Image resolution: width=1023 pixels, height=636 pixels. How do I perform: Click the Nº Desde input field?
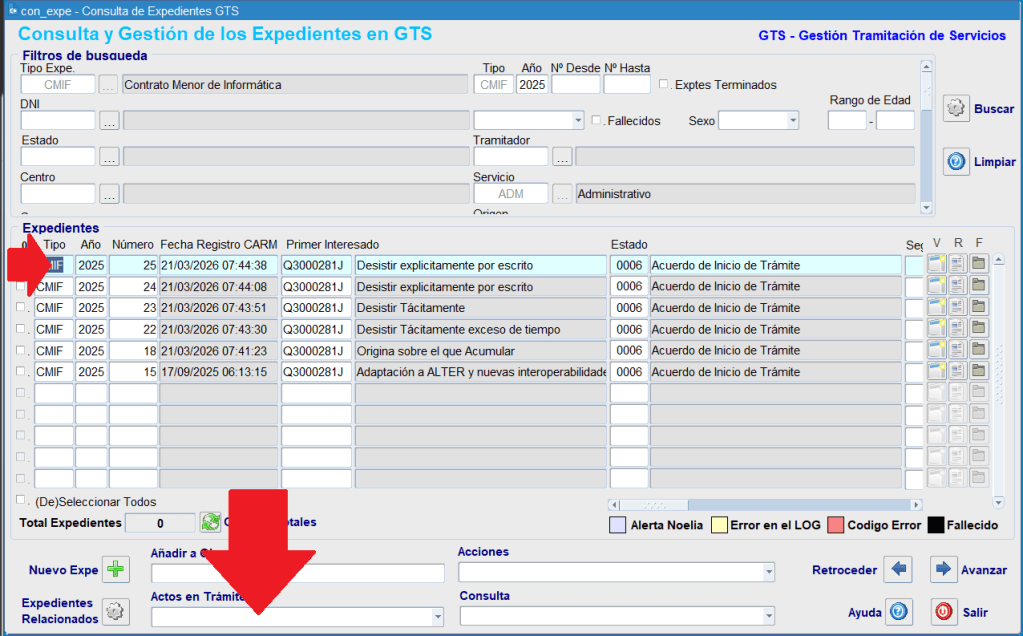(x=575, y=85)
